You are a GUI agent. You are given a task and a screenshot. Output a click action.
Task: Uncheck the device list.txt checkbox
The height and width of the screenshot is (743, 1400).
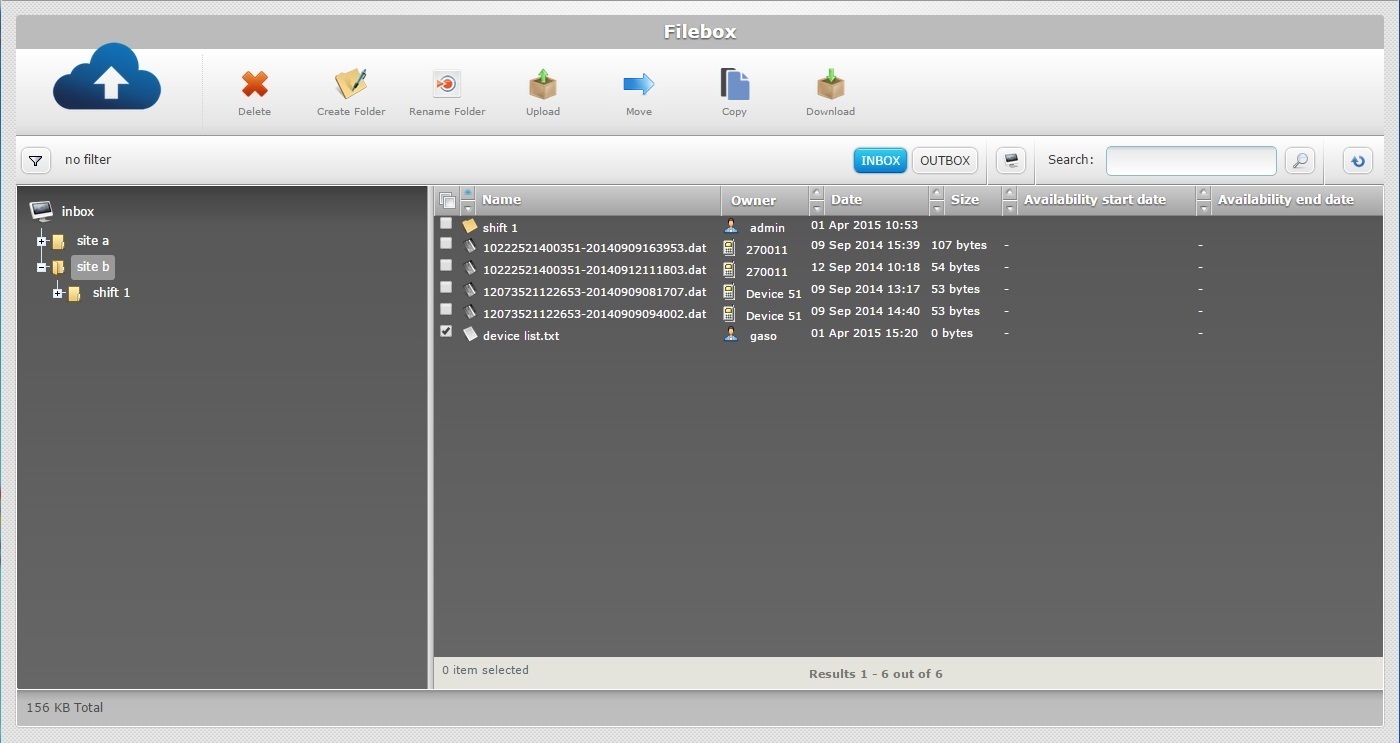tap(446, 331)
